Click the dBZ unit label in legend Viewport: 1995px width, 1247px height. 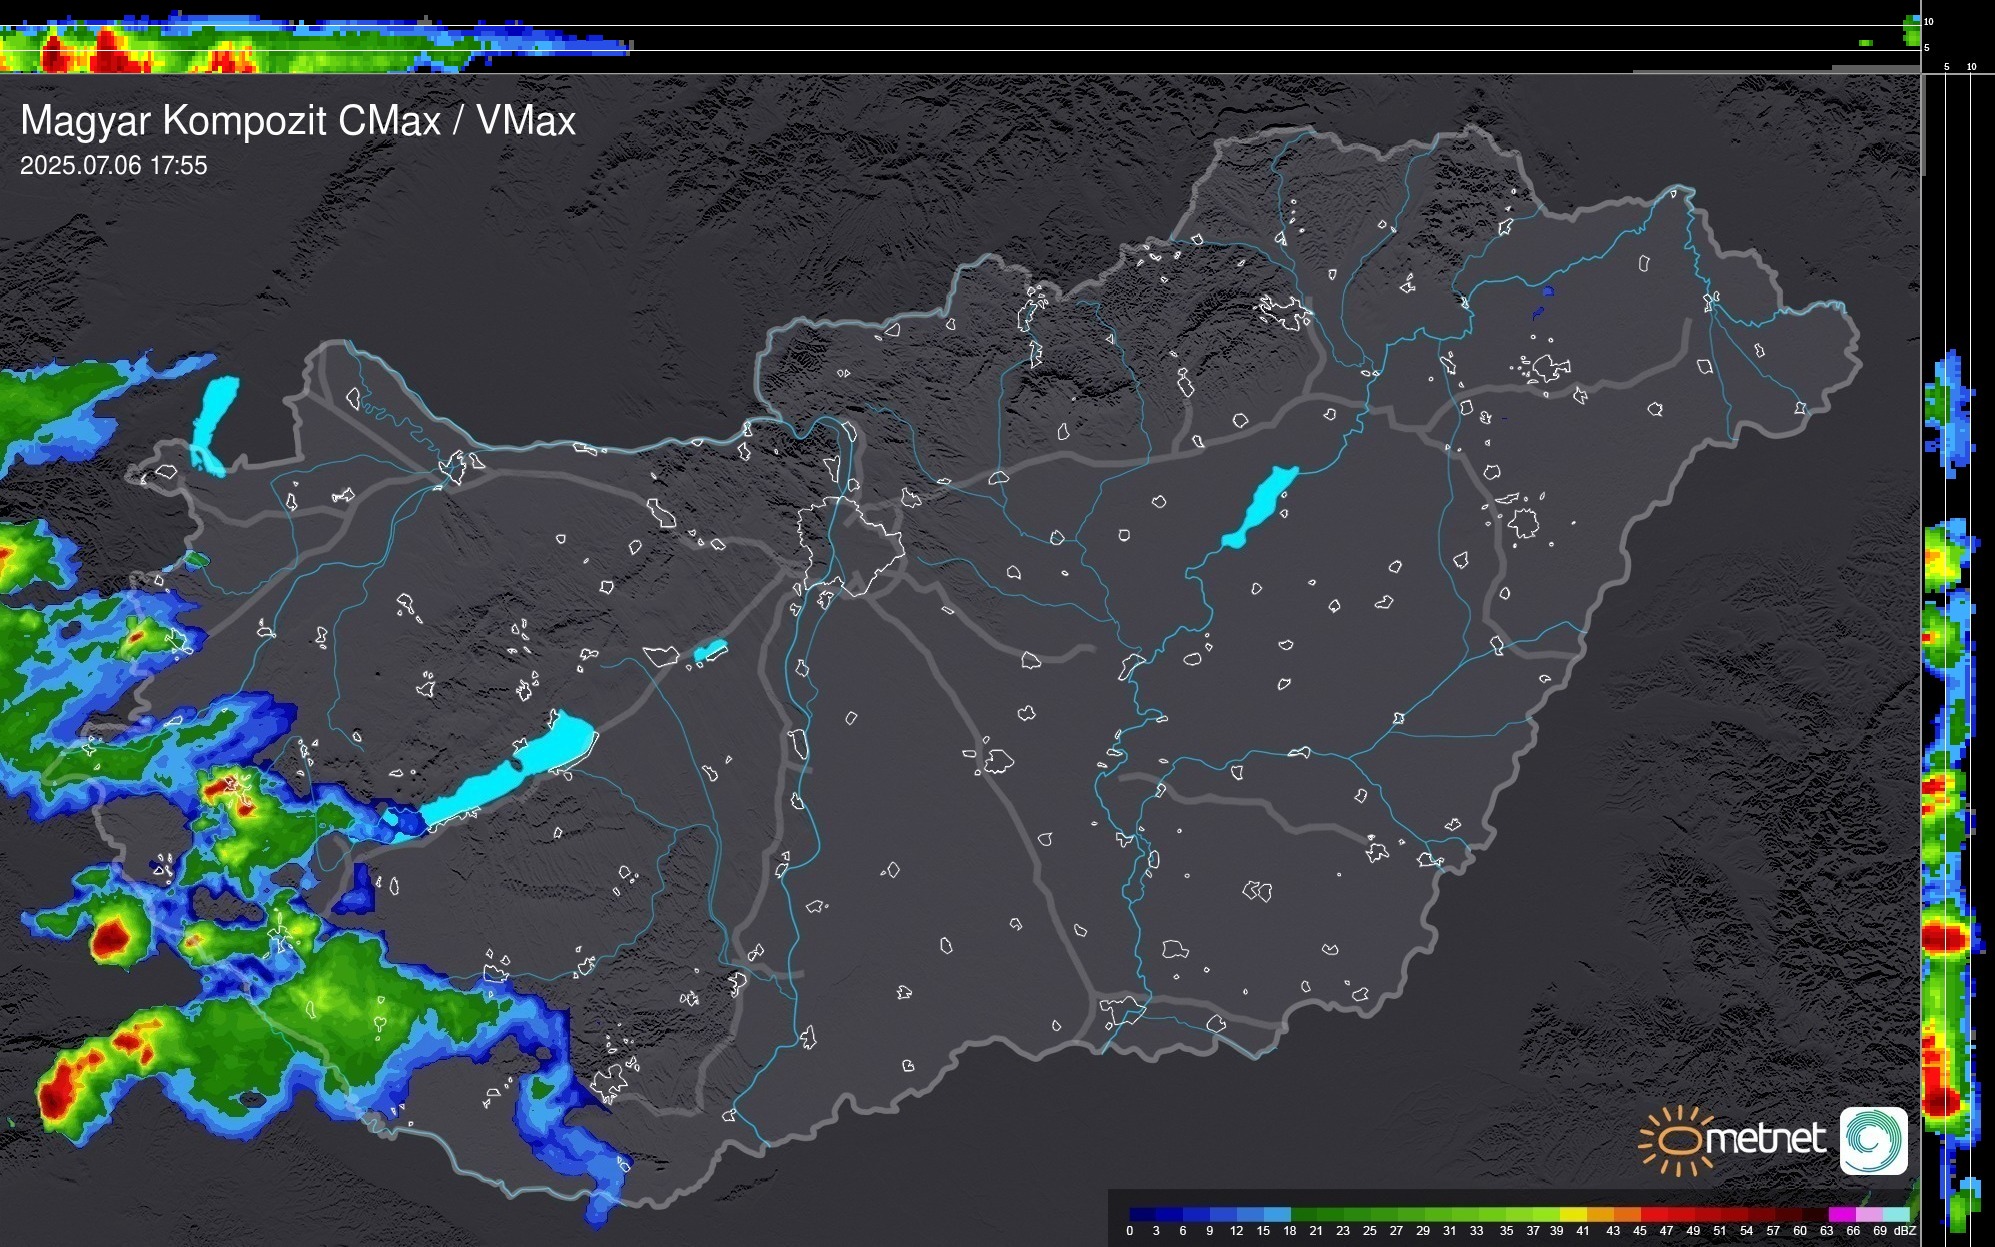(1905, 1231)
